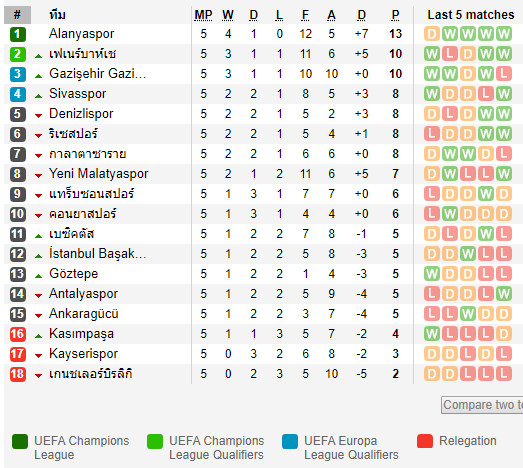Click Kasımpaşa's green W result badge

(432, 334)
